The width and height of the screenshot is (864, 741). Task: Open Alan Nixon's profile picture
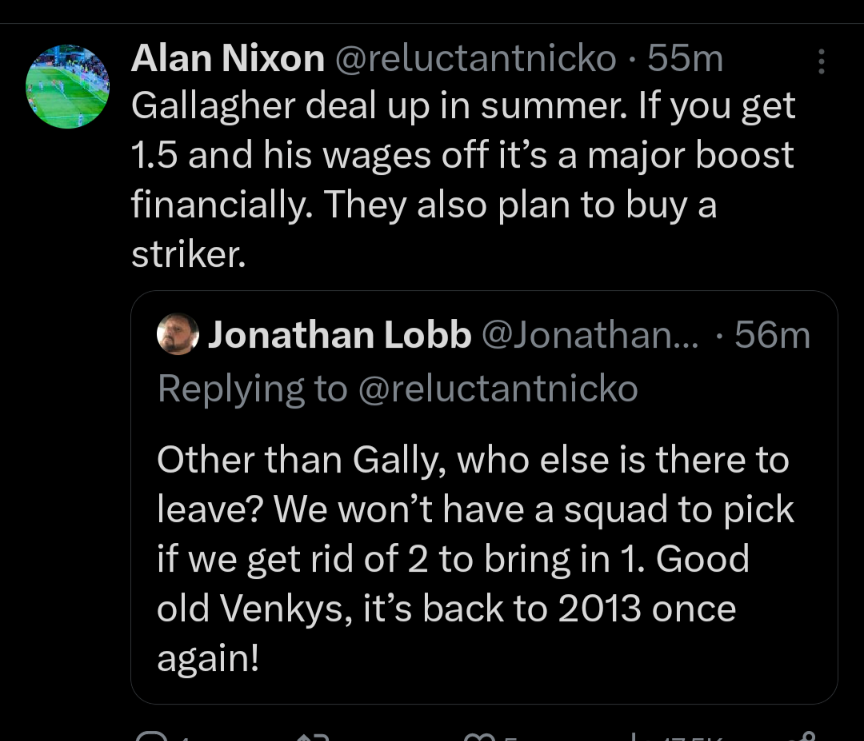(67, 86)
